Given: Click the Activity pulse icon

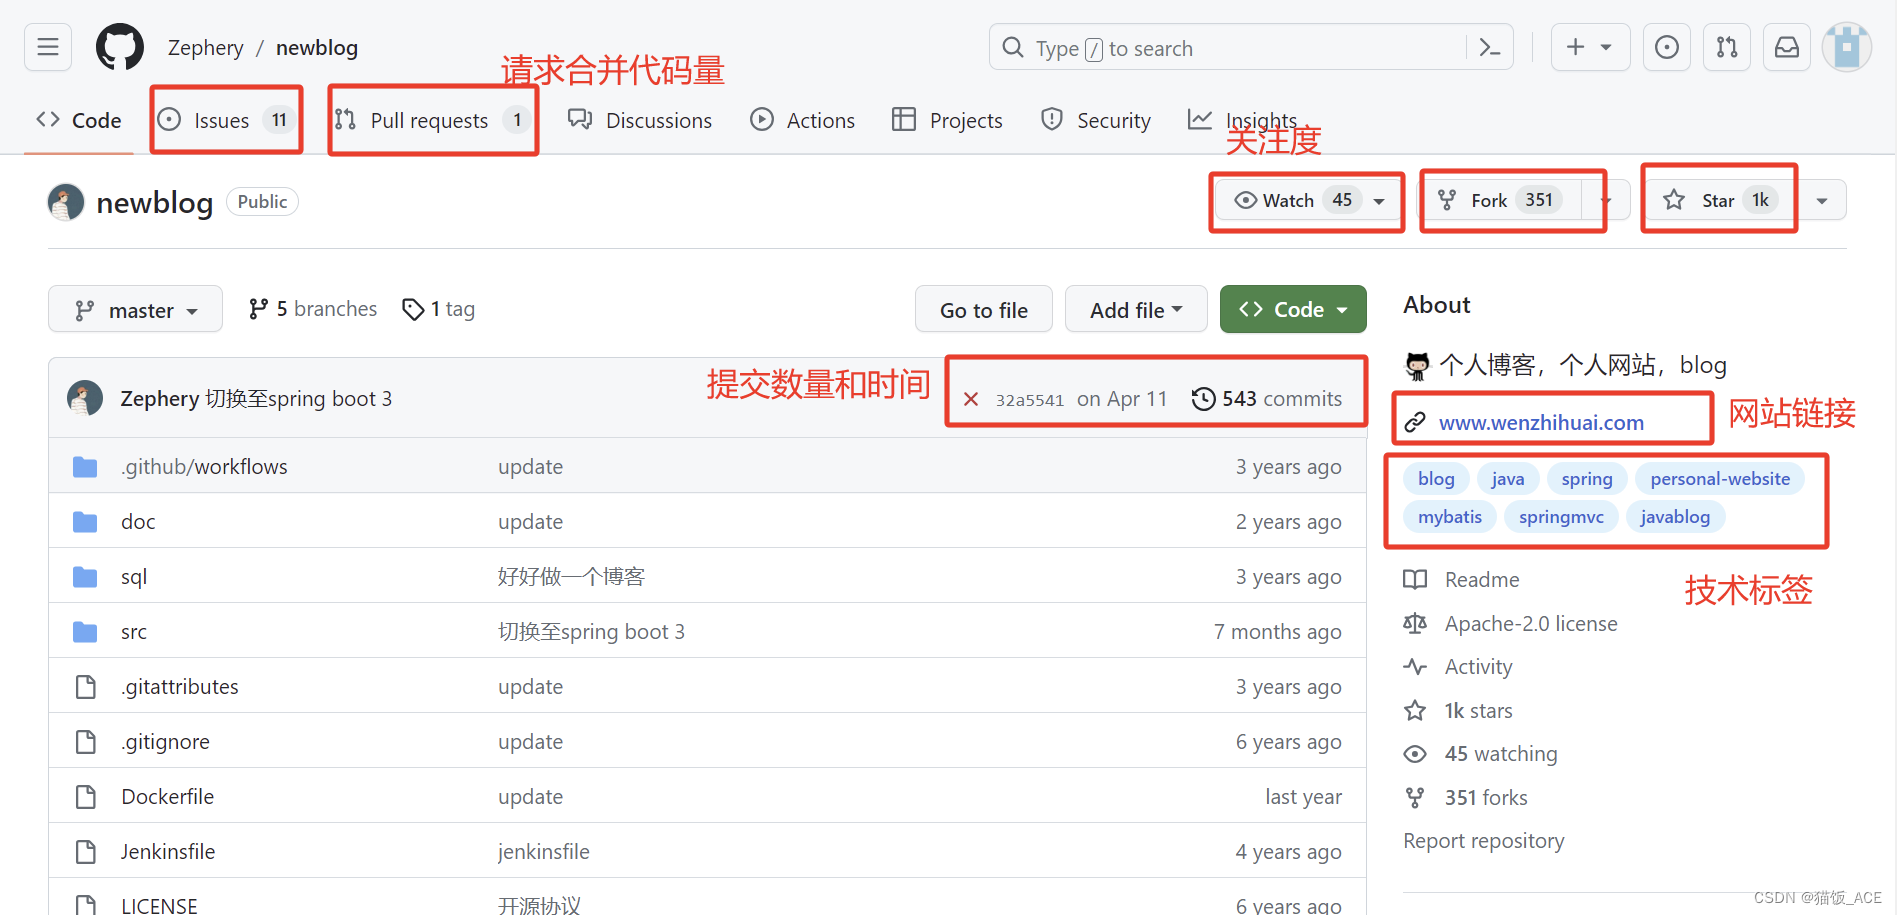Looking at the screenshot, I should click(1415, 667).
